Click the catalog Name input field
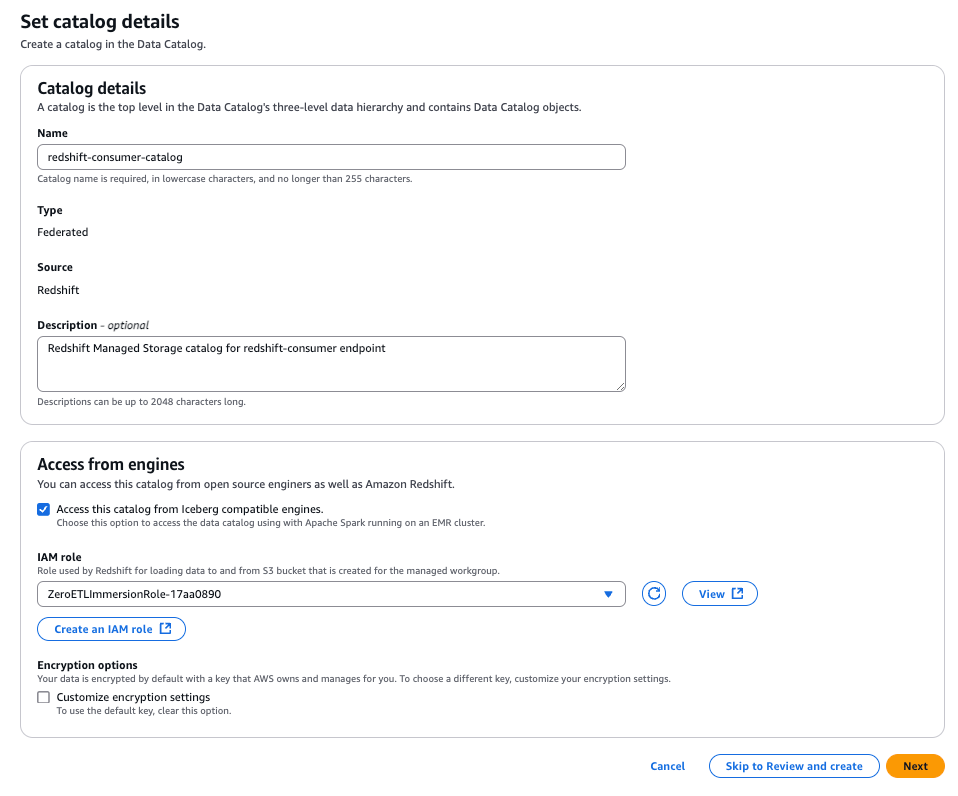Screen dimensions: 958x796 pyautogui.click(x=331, y=157)
